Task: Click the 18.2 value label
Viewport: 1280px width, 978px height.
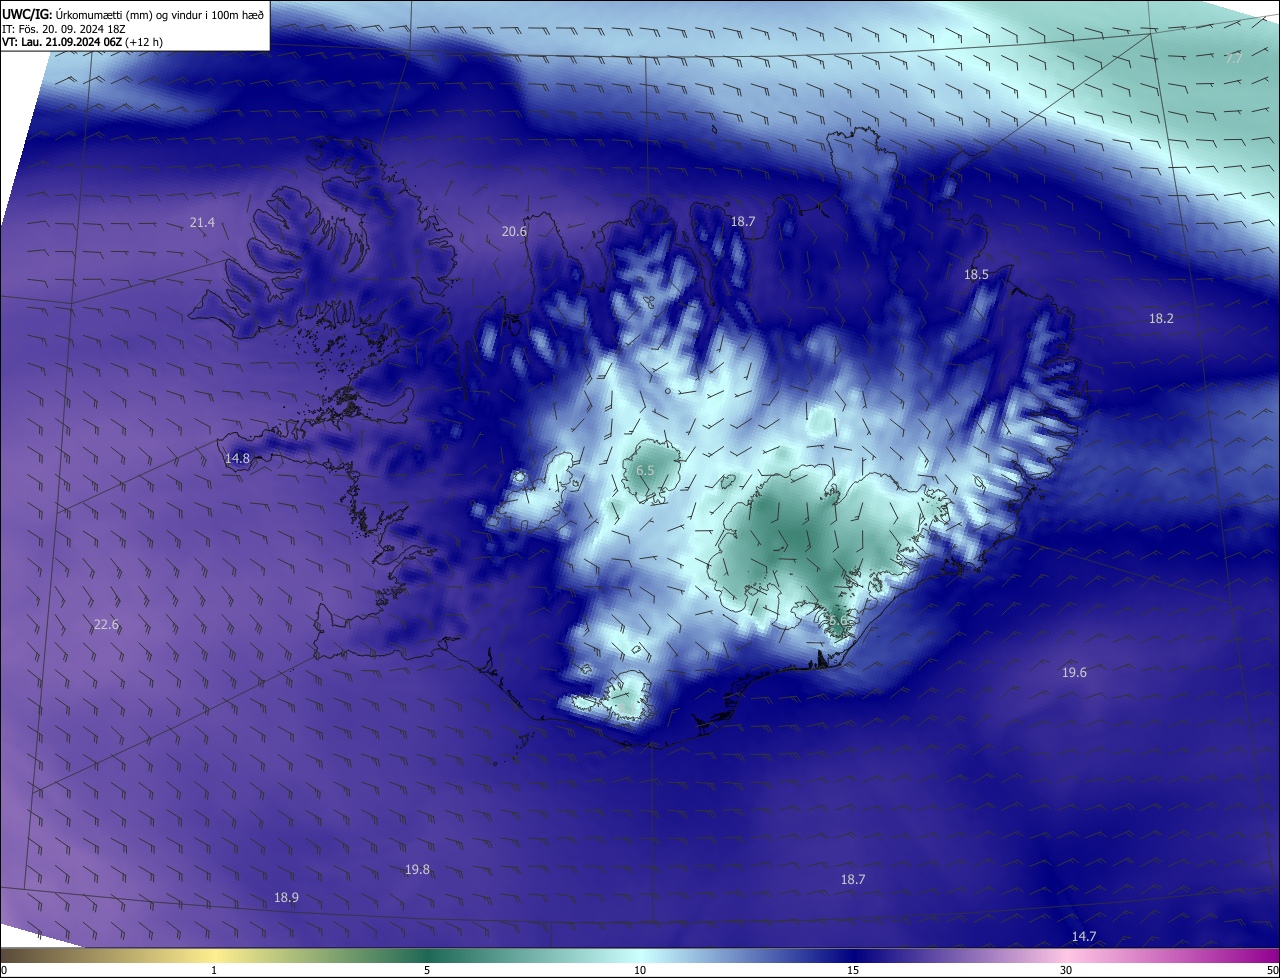Action: coord(1161,318)
